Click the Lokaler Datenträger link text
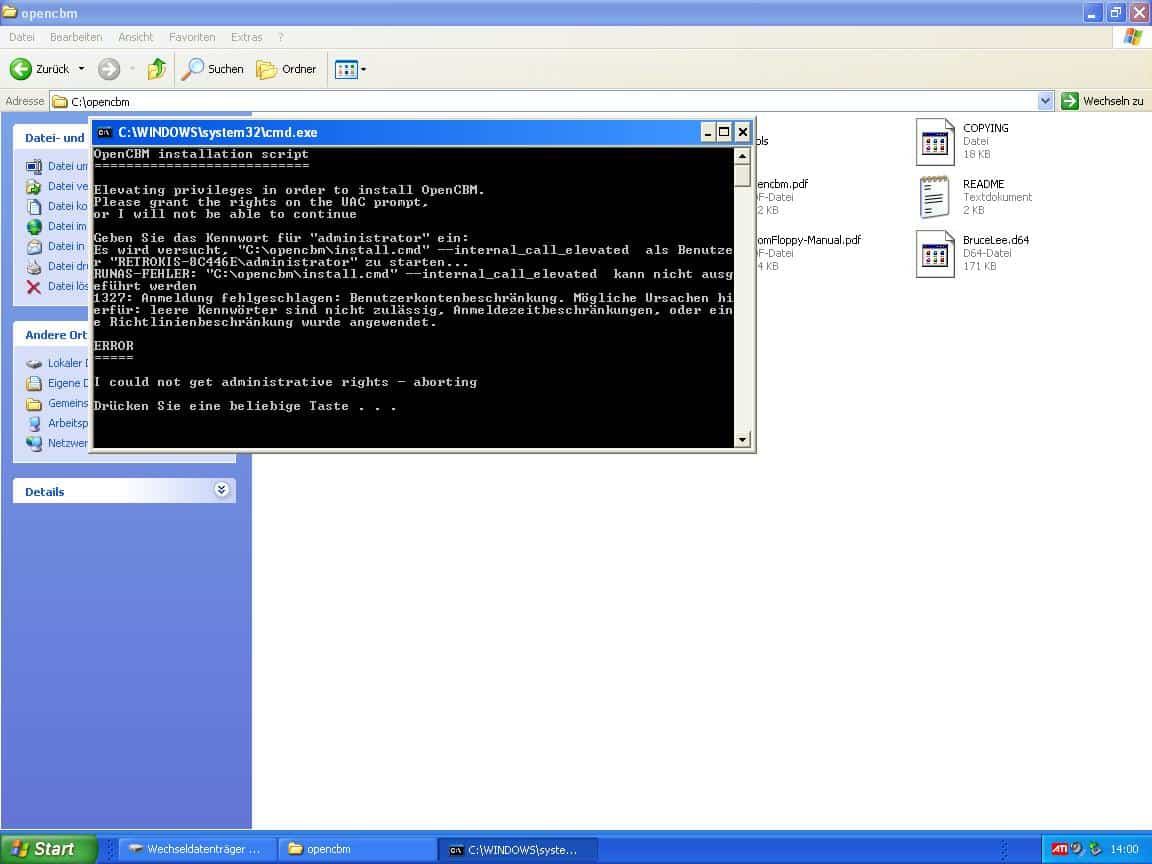 [x=68, y=363]
